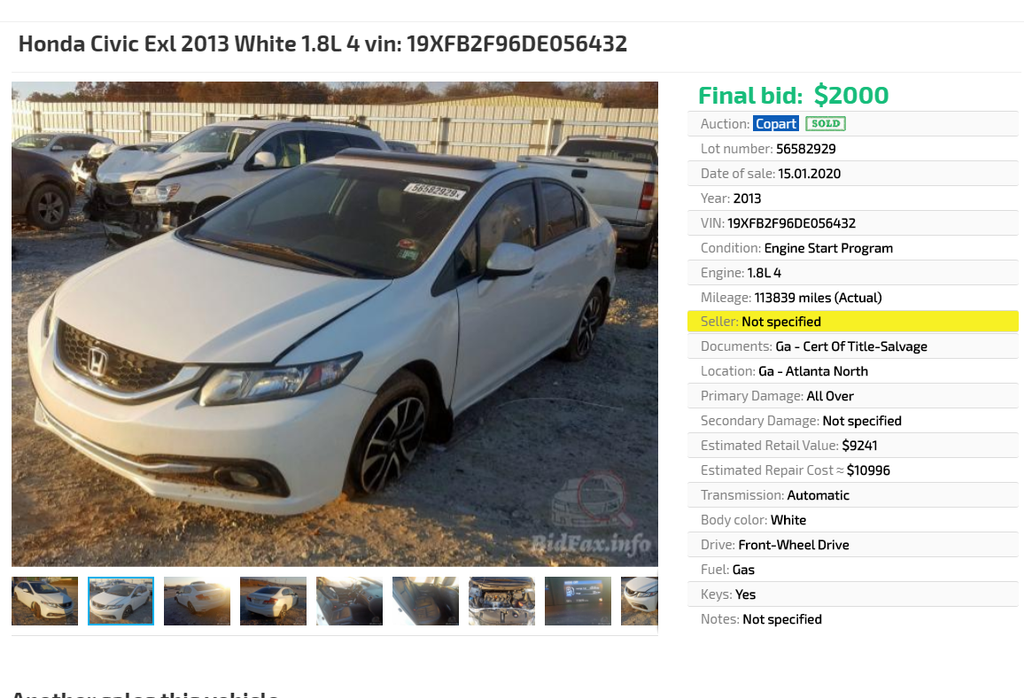The image size is (1024, 698).
Task: Click the Estimated Retail Value $9241 row
Action: click(853, 445)
